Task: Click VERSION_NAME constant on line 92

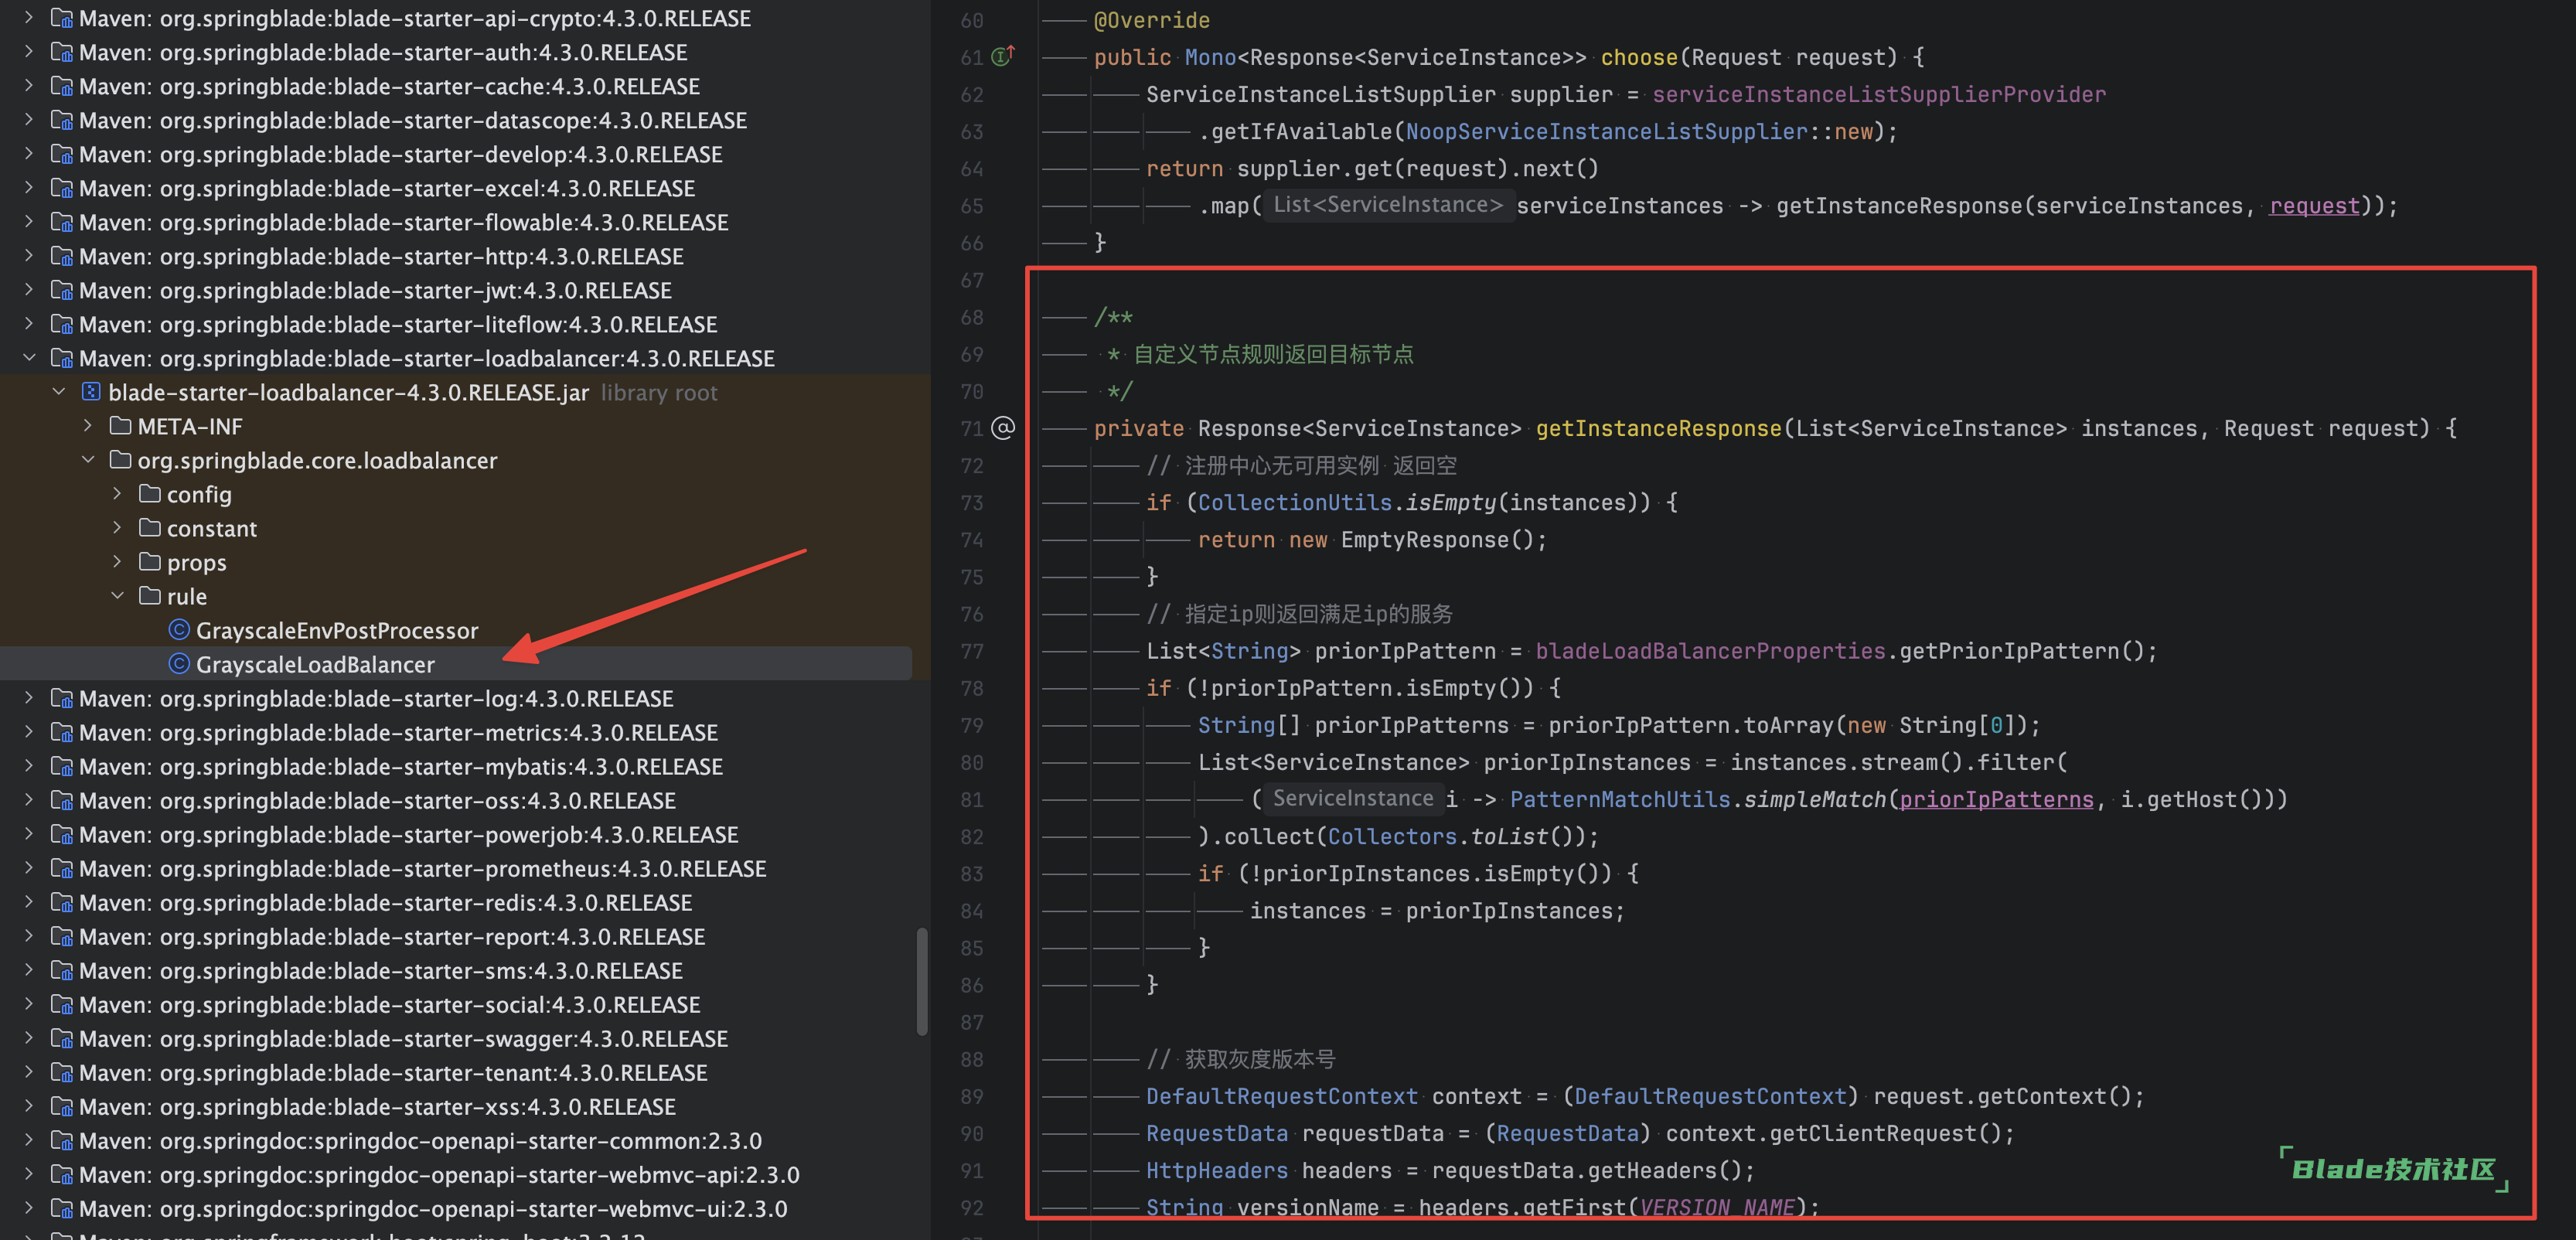Action: 1716,1207
